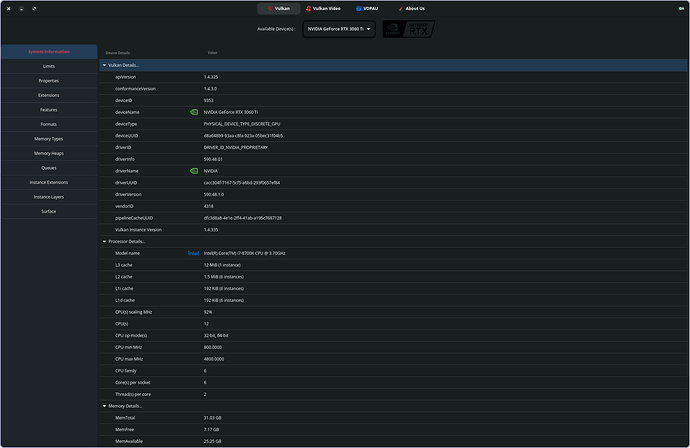Open the Formats page

(49, 125)
